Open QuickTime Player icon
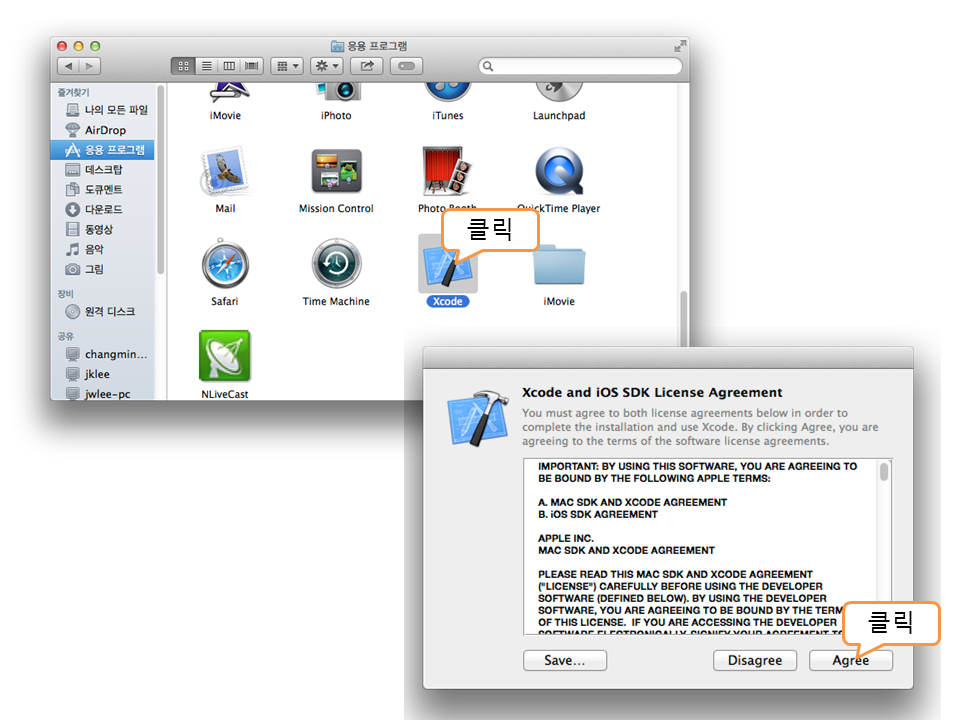The width and height of the screenshot is (960, 720). [x=558, y=172]
